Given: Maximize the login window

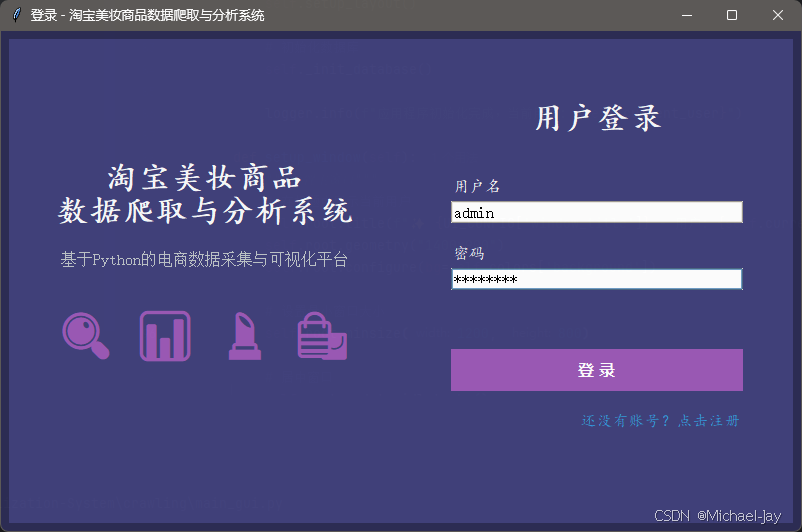Looking at the screenshot, I should tap(732, 15).
